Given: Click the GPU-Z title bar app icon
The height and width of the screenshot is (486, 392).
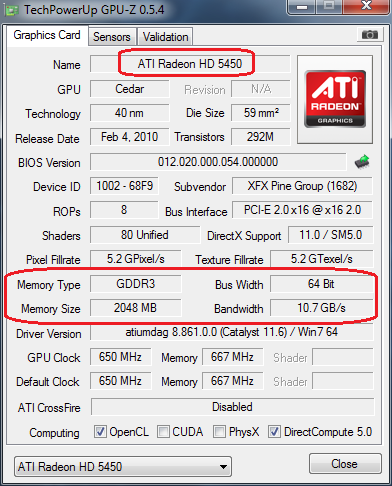Looking at the screenshot, I should [x=11, y=10].
